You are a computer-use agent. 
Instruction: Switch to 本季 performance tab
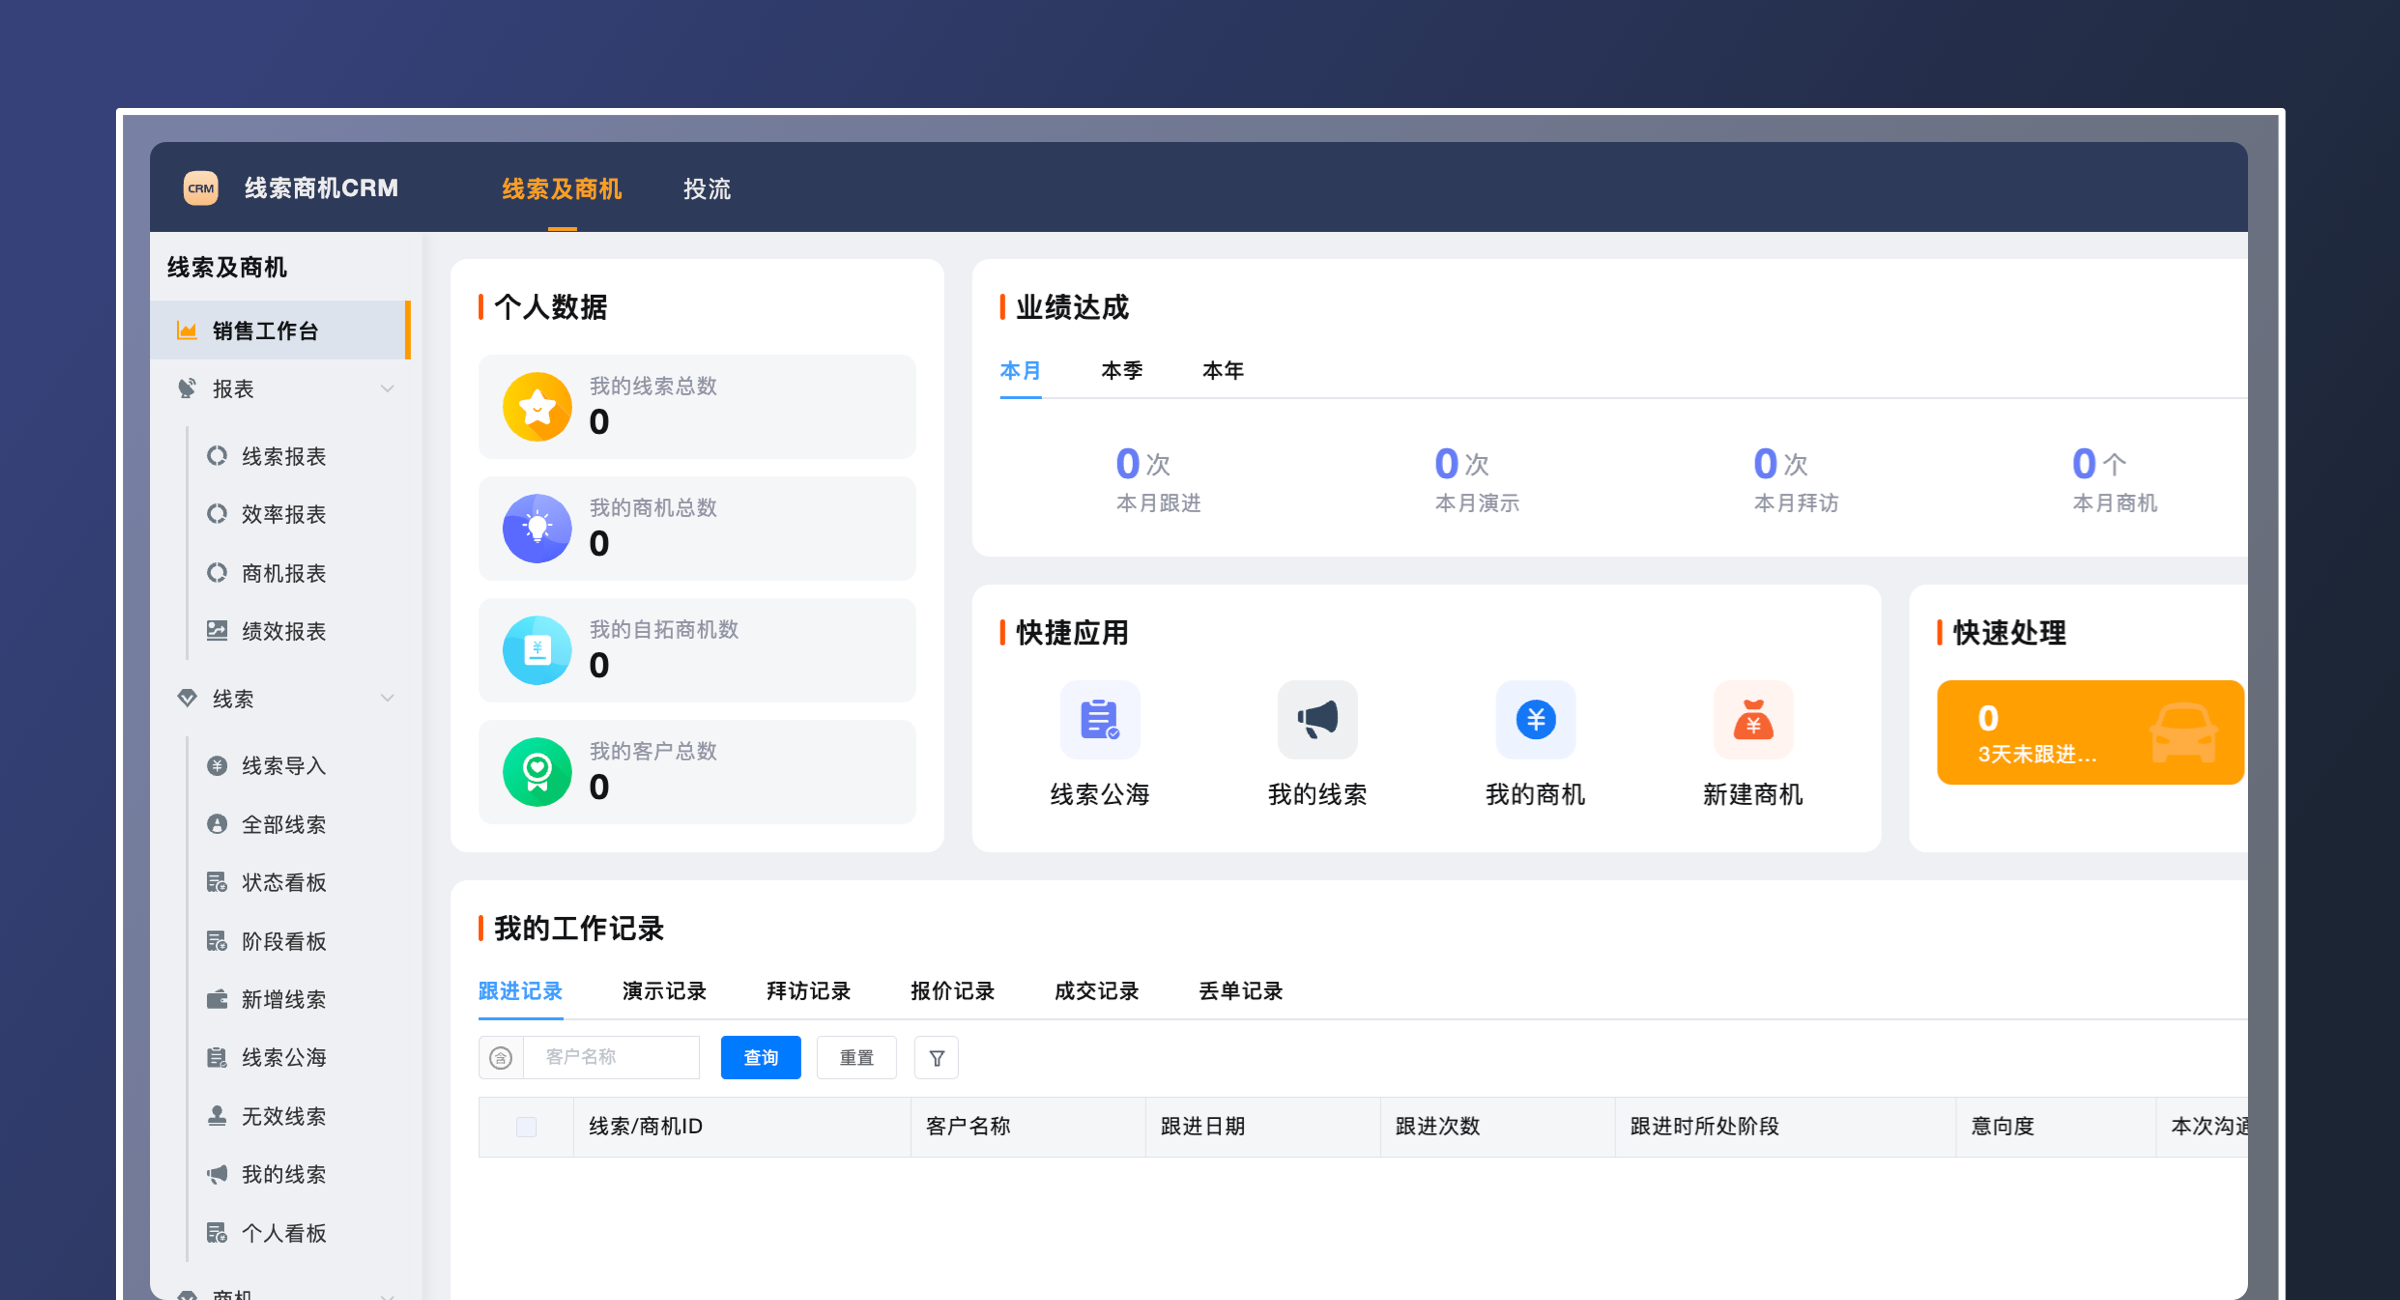pos(1122,370)
